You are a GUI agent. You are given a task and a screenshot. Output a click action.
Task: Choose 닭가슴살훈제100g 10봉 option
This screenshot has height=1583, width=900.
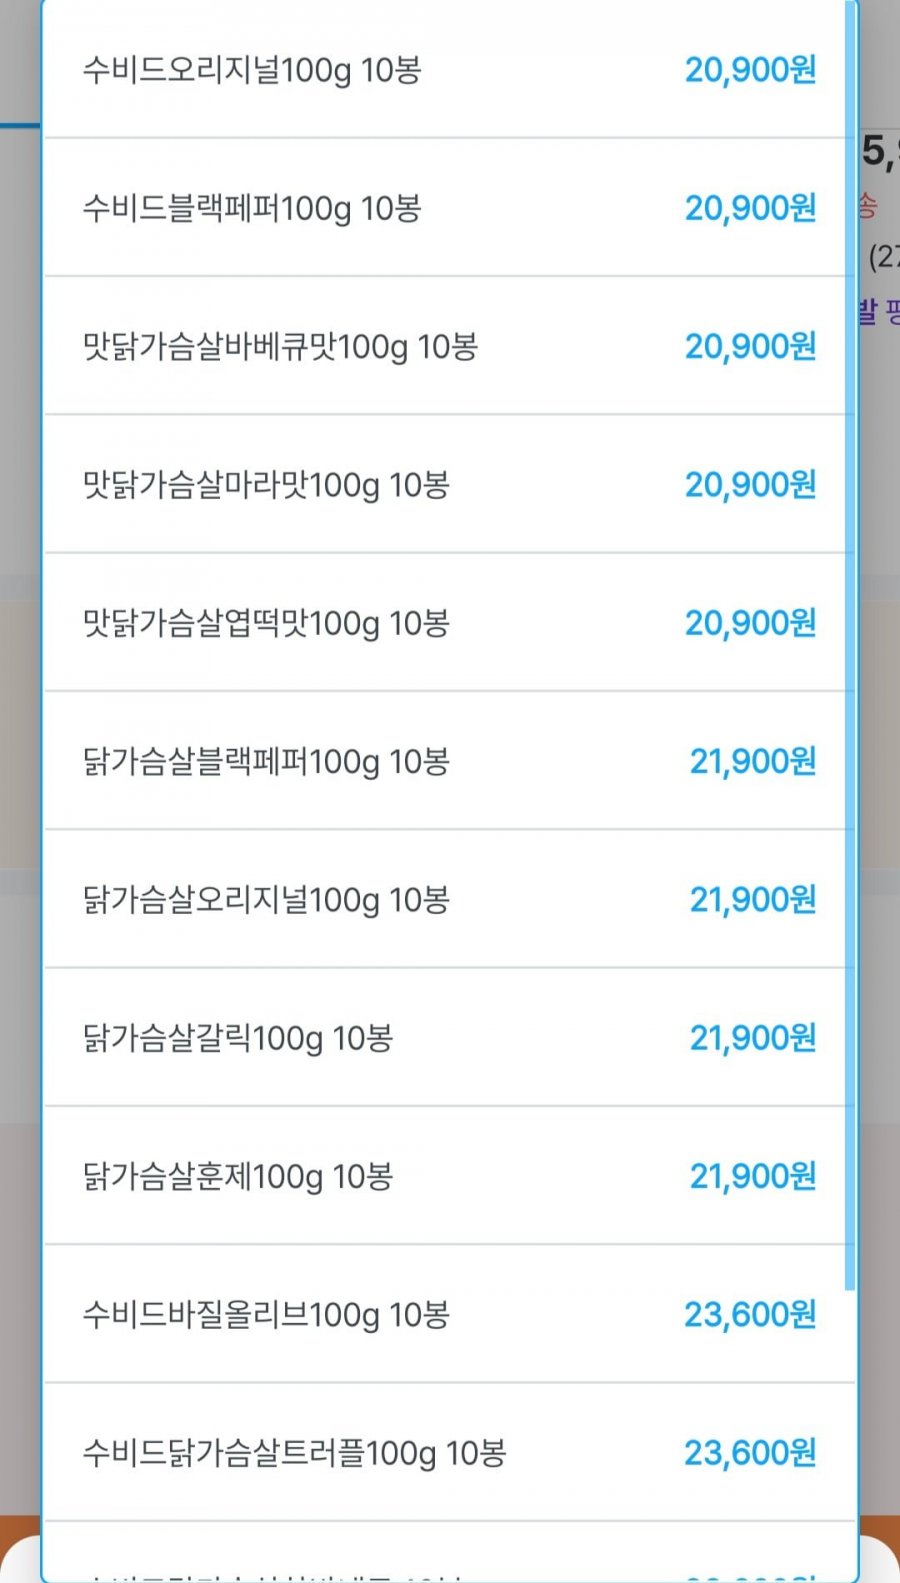pyautogui.click(x=238, y=1176)
